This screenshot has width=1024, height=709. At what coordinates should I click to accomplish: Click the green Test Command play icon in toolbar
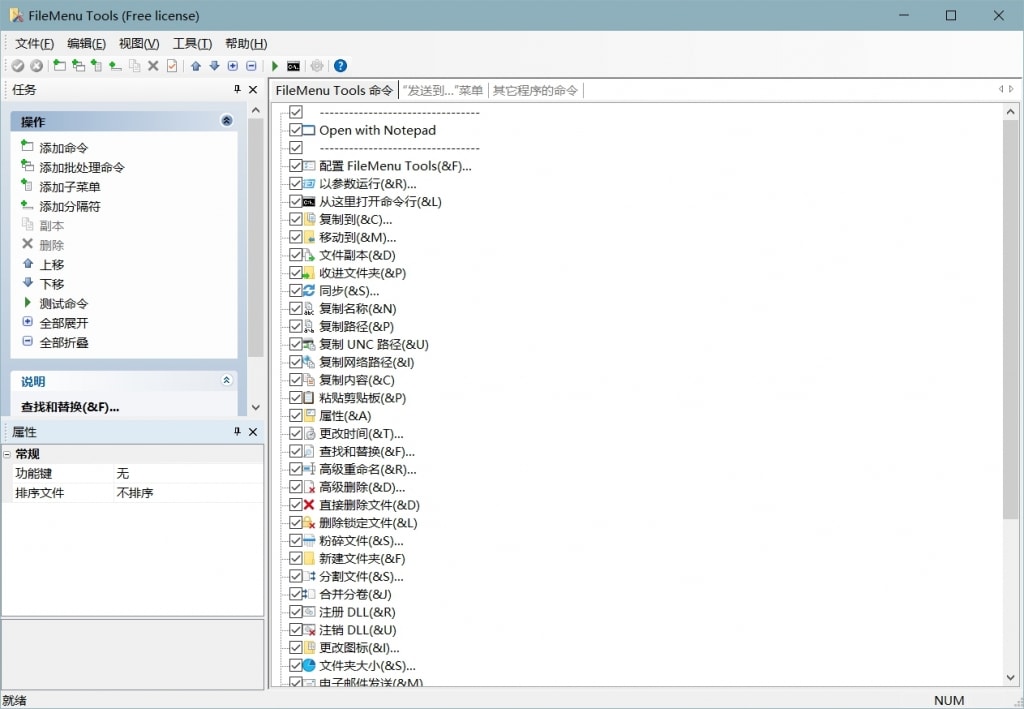[275, 66]
